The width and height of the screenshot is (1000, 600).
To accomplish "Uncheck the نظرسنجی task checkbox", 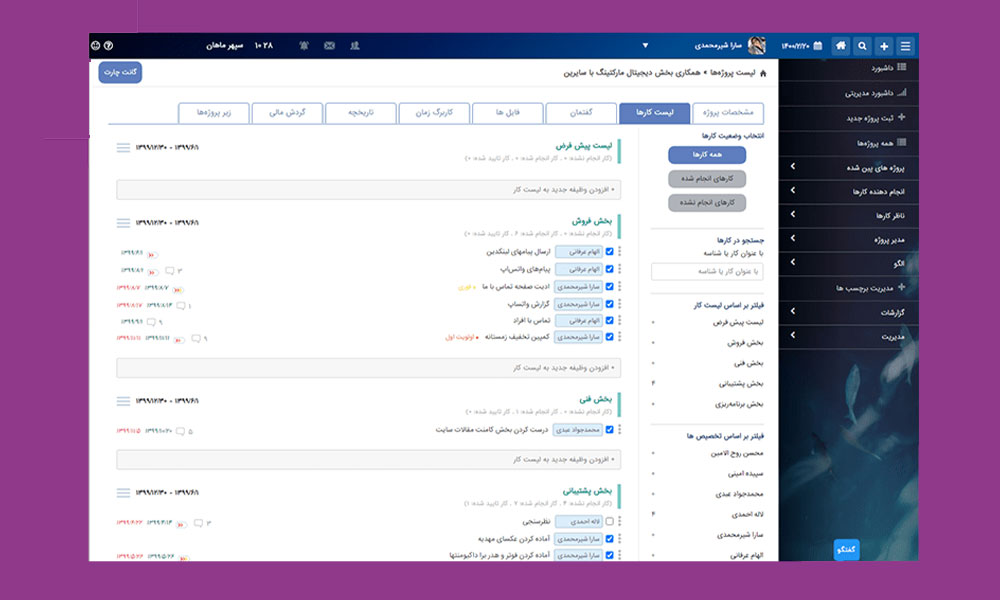I will pos(610,520).
